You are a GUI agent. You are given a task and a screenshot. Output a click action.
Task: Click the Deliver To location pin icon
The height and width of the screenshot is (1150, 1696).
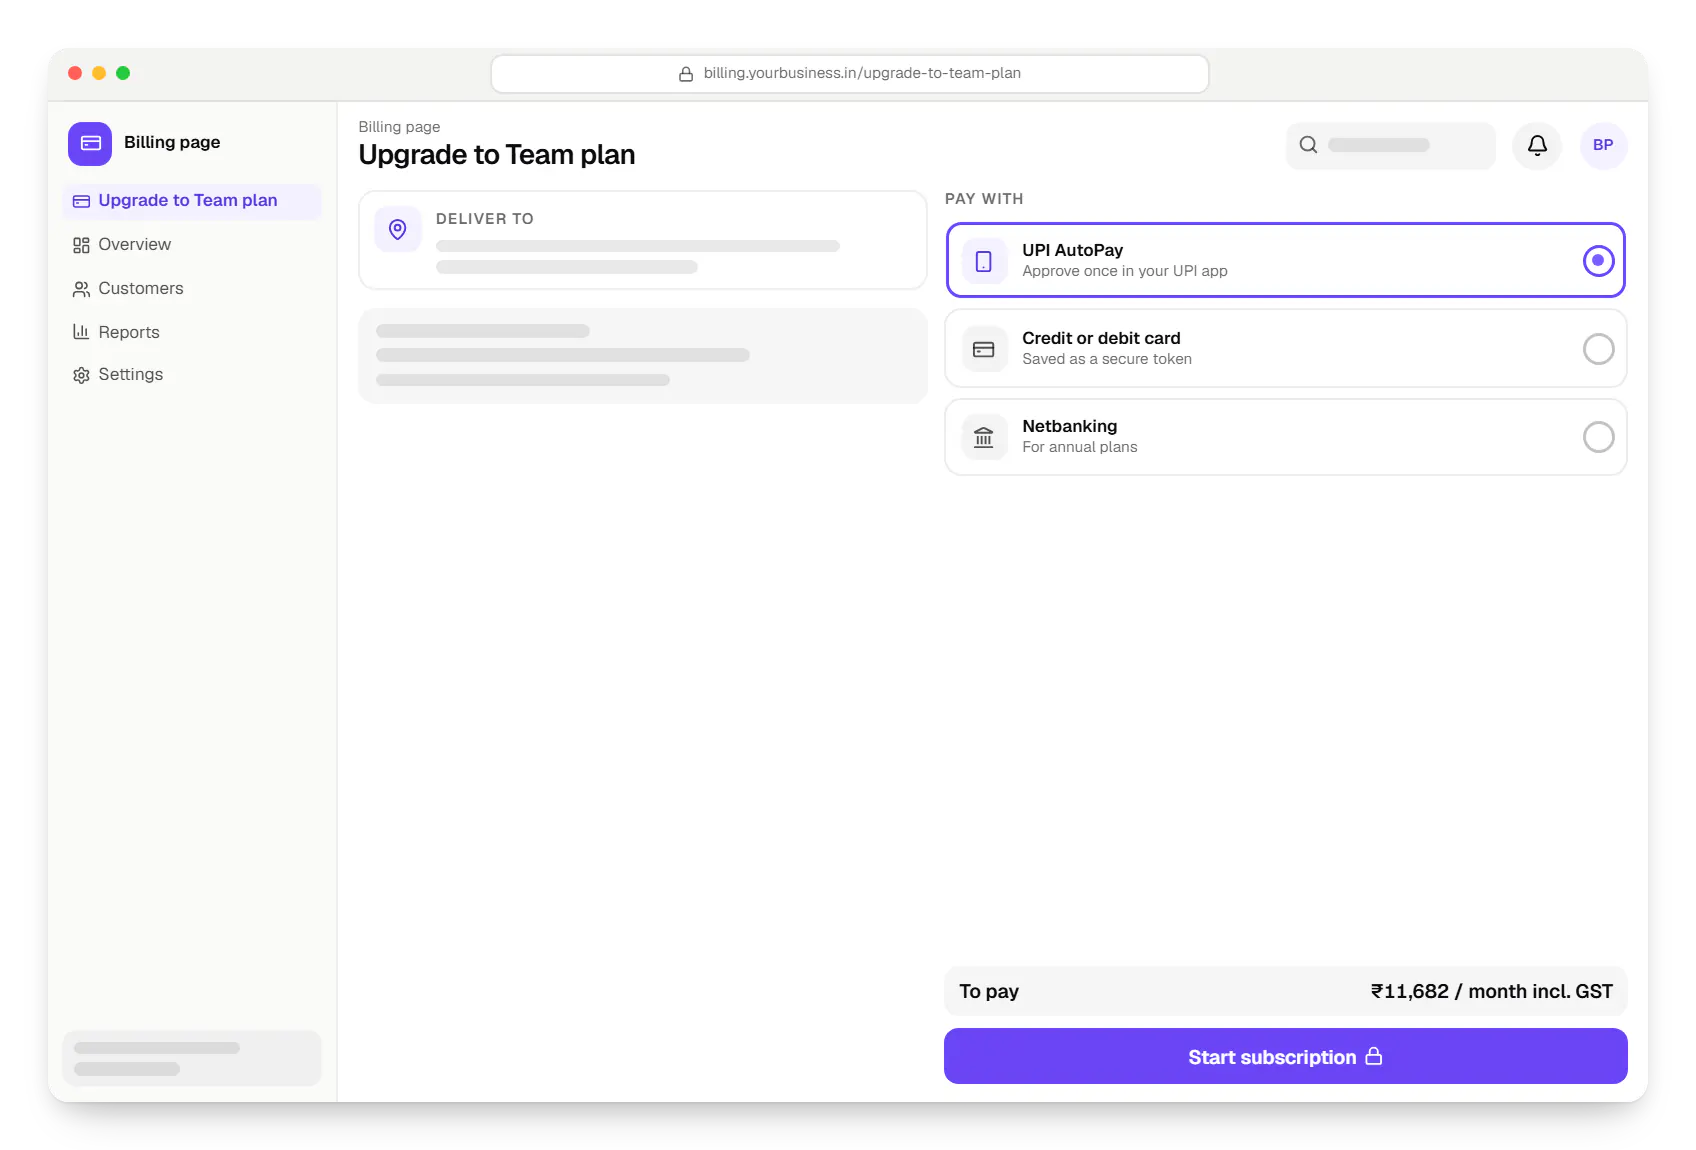[398, 229]
